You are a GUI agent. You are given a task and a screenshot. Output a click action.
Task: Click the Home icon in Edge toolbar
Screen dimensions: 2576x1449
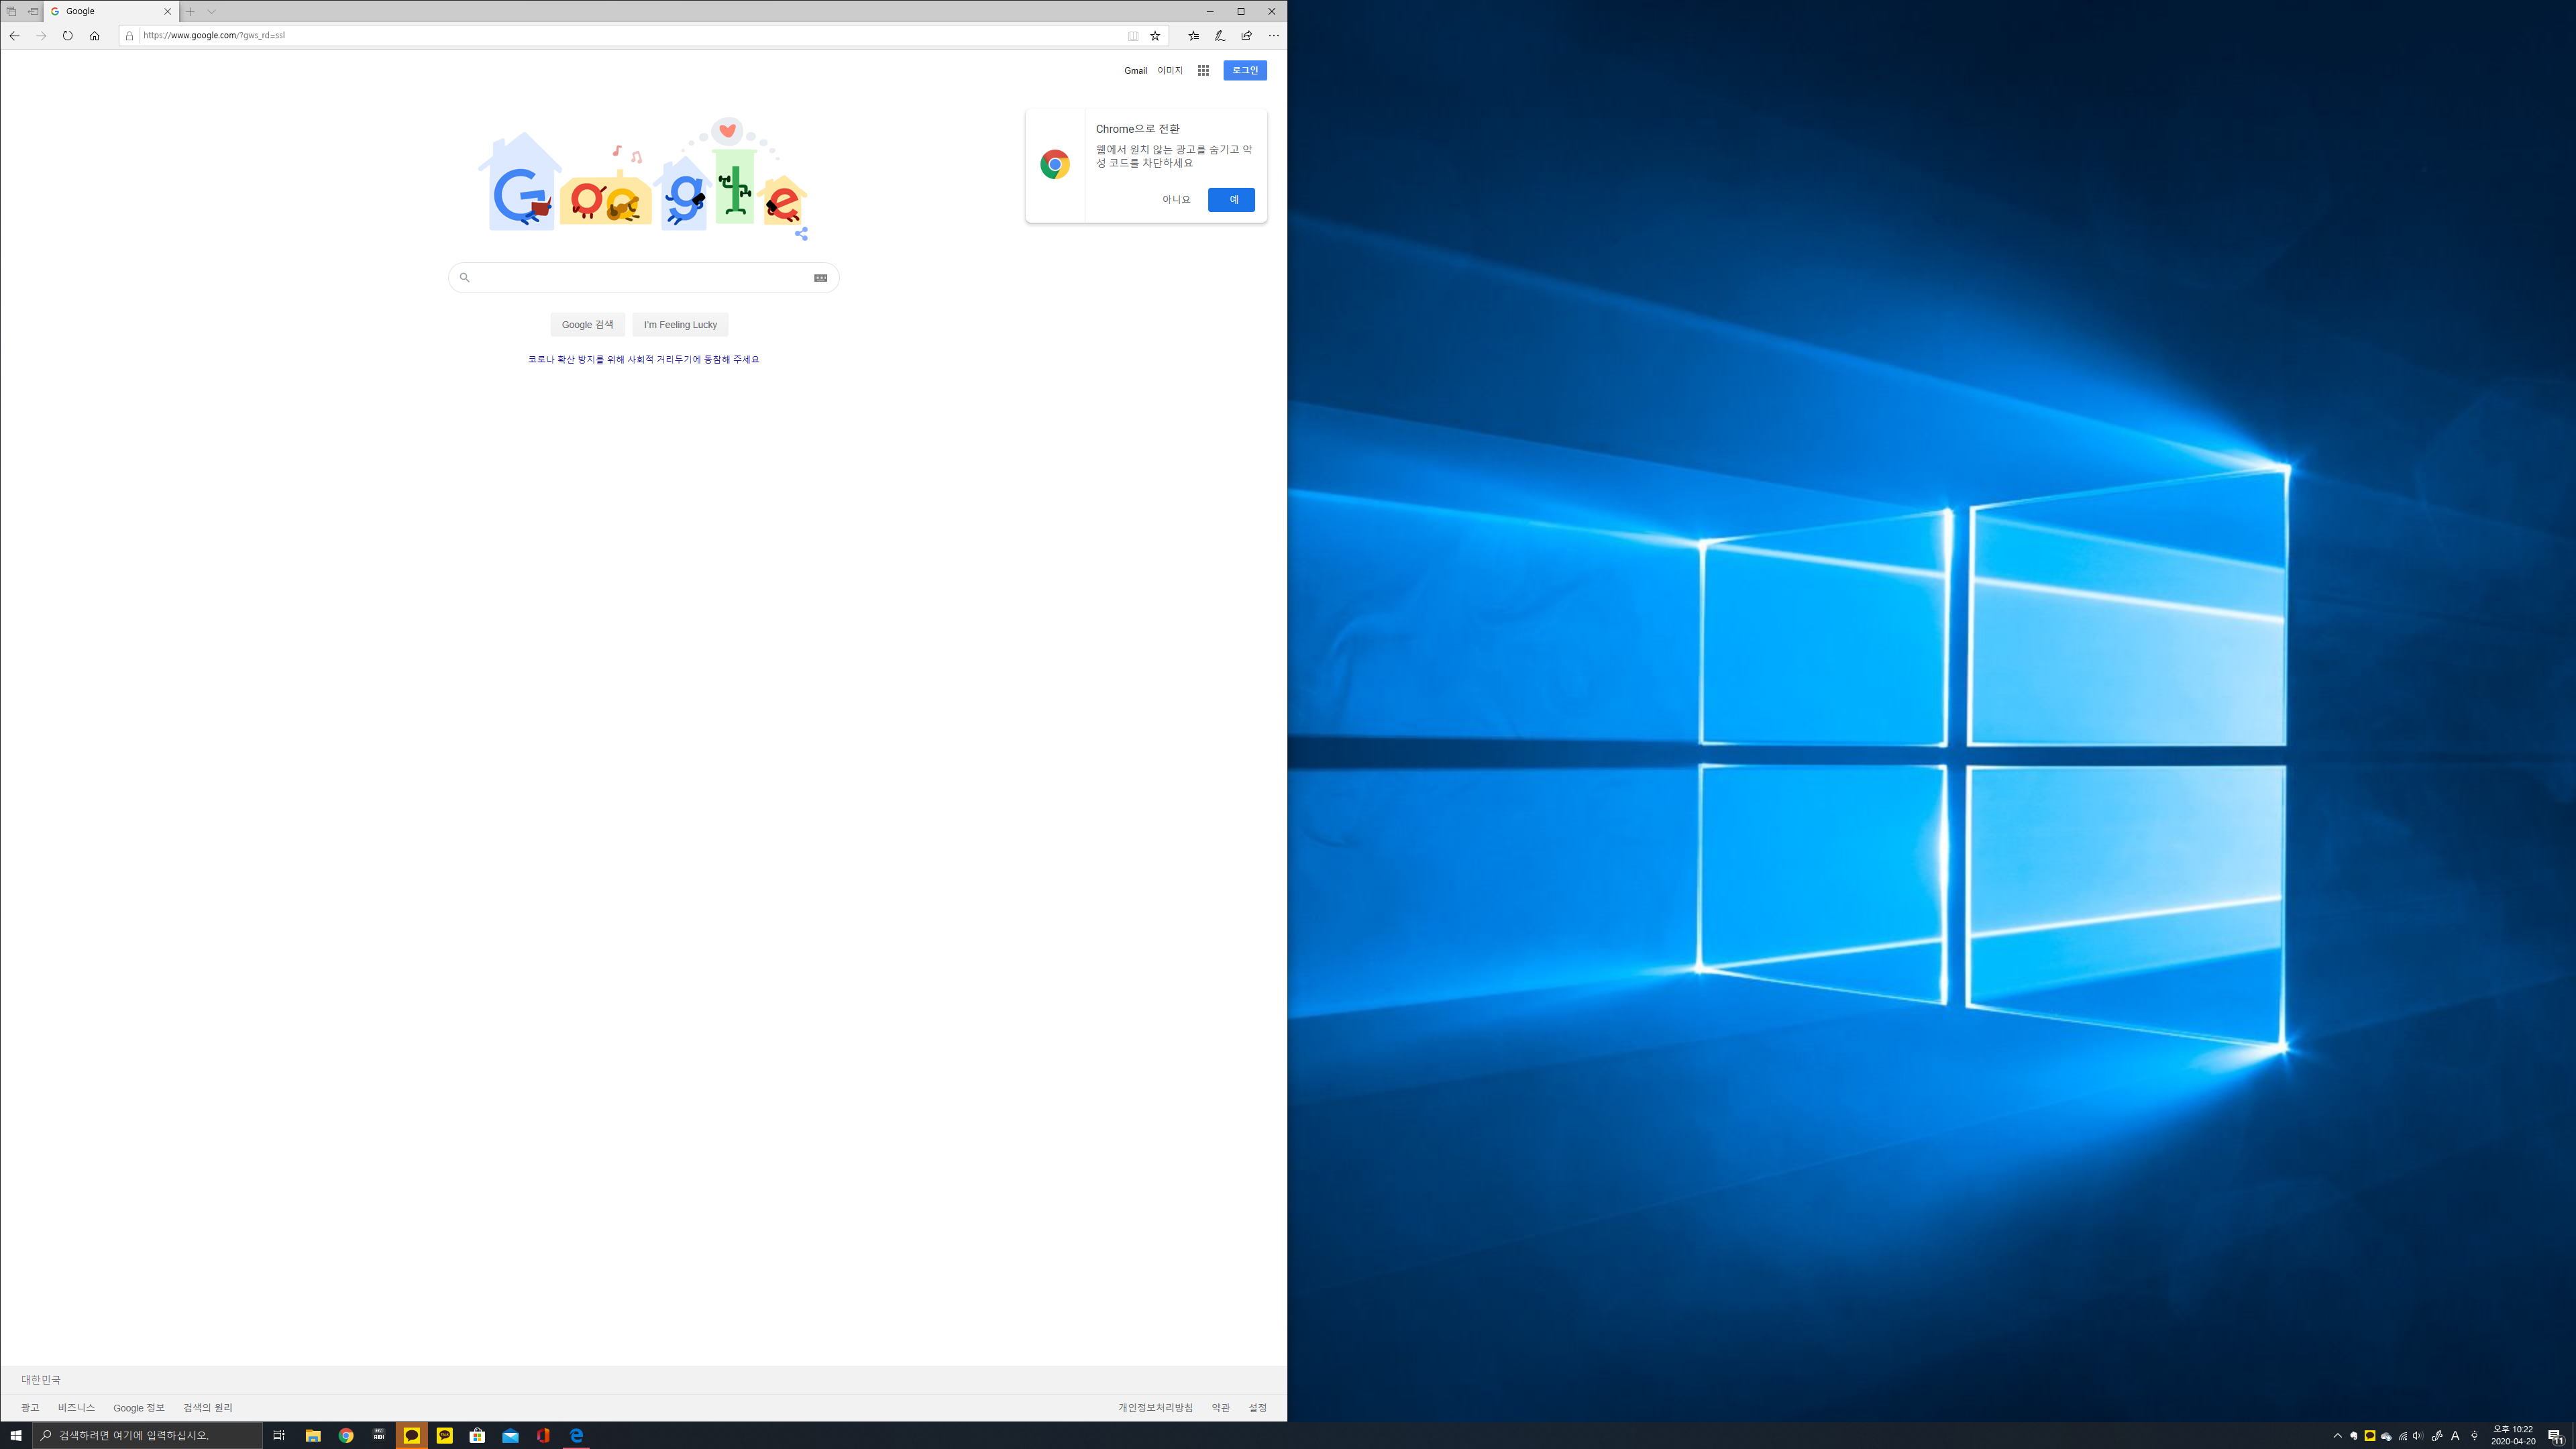coord(94,36)
